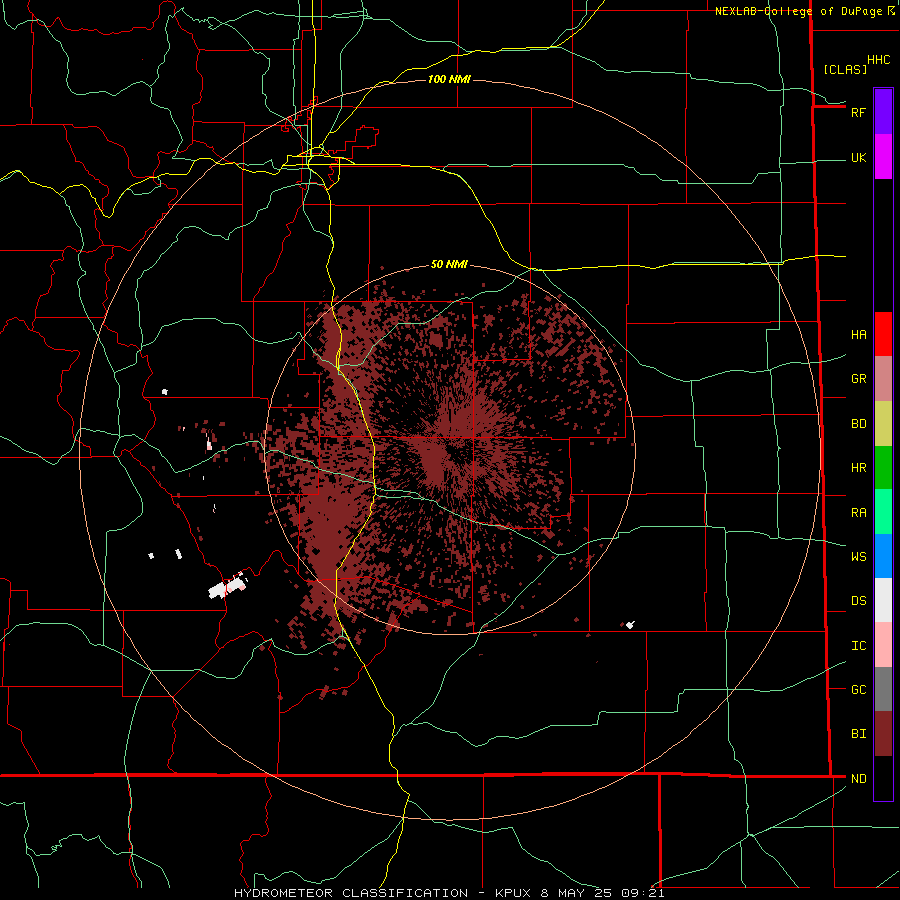Click the HA legend label
Image resolution: width=900 pixels, height=900 pixels.
coord(858,335)
